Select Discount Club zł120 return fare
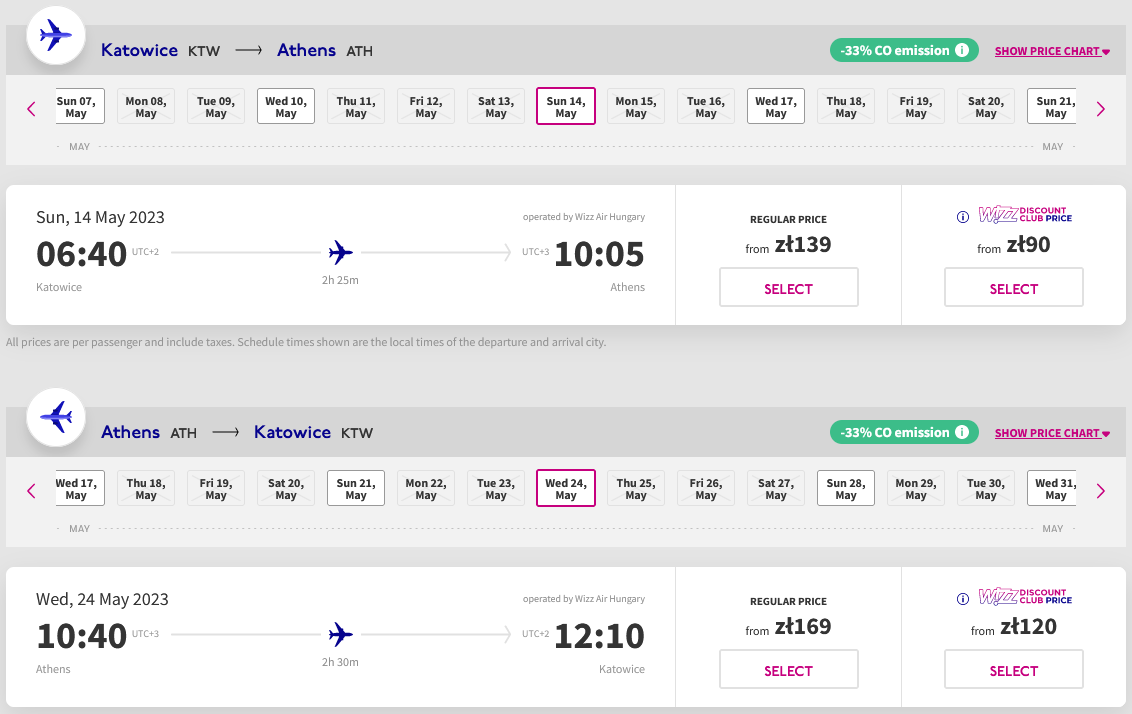The height and width of the screenshot is (714, 1132). (1014, 669)
